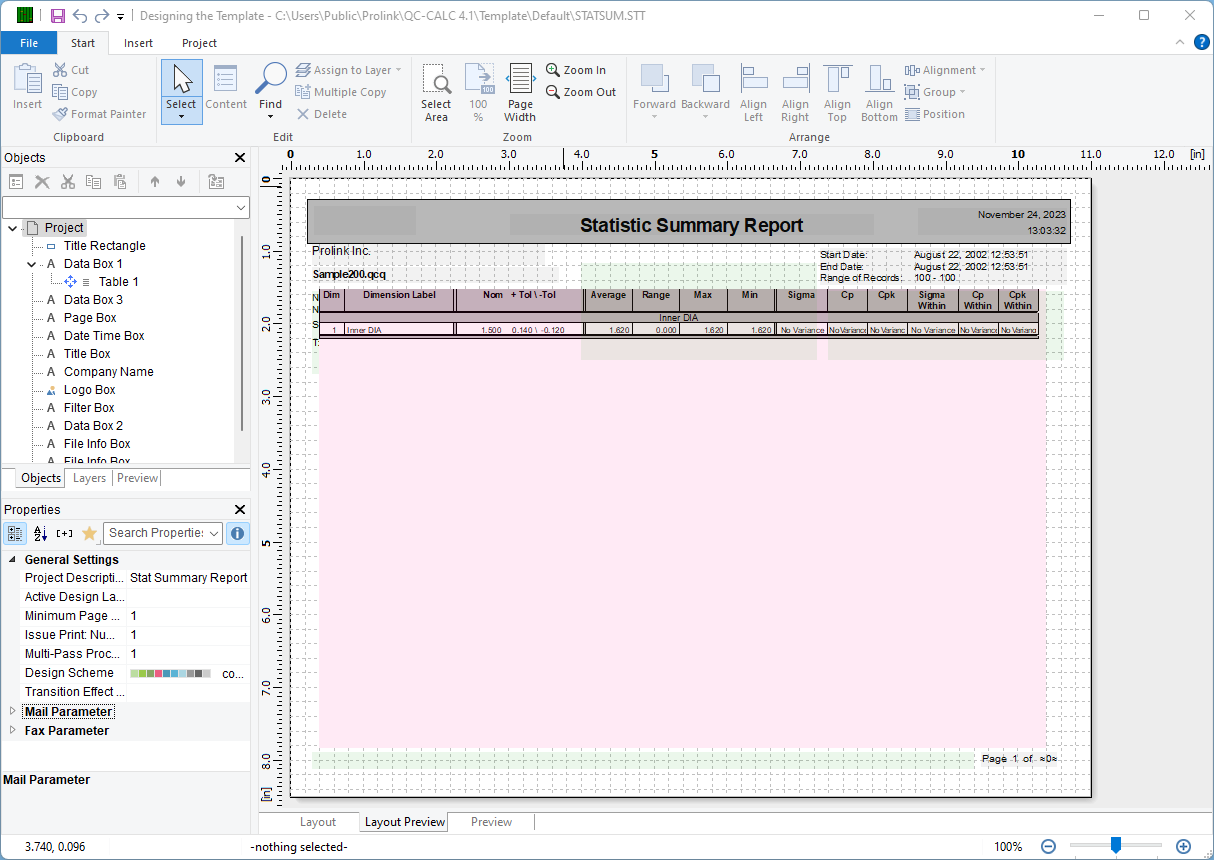Click Multiple Copy in Edit group
Viewport: 1214px width, 860px height.
click(x=341, y=92)
